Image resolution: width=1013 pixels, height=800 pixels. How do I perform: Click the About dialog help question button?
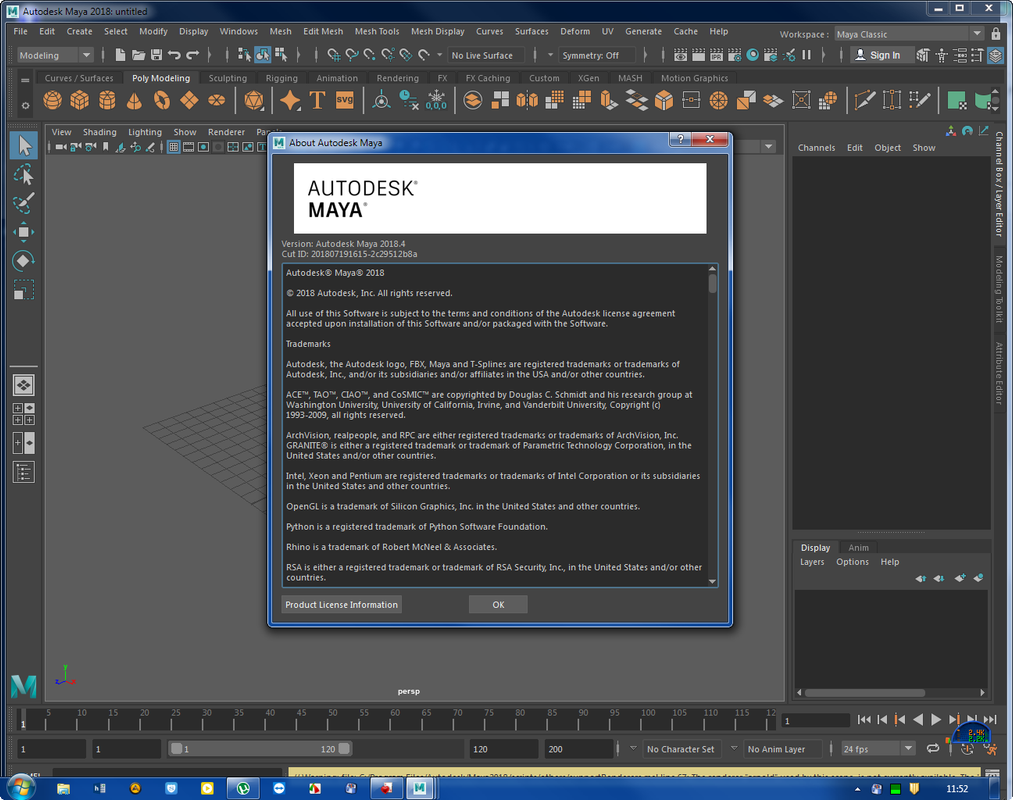coord(680,139)
